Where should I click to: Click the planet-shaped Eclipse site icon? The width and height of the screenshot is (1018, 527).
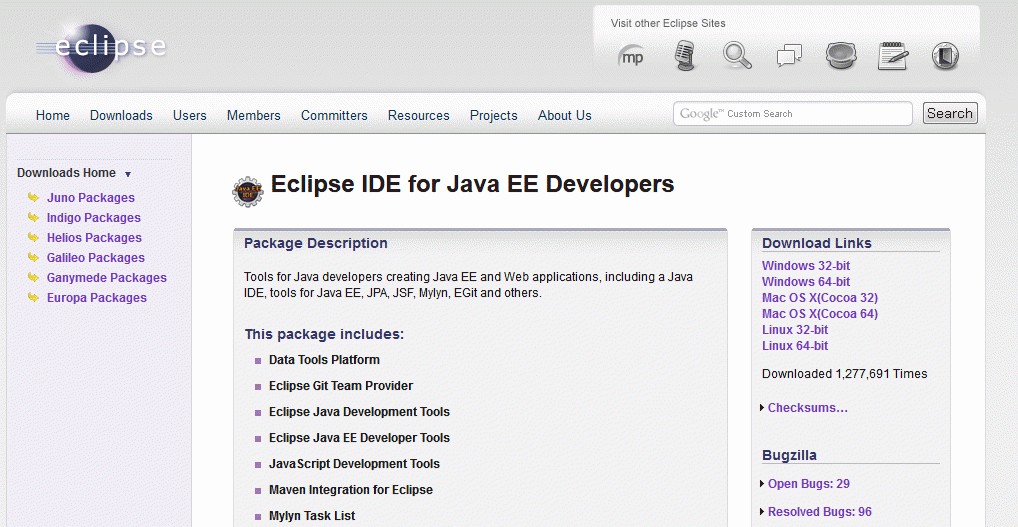coord(841,55)
